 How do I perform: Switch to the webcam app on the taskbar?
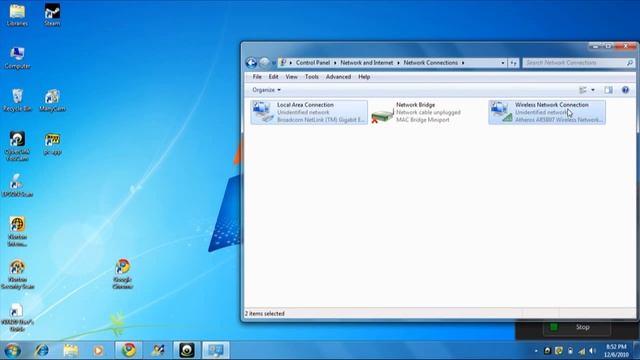pyautogui.click(x=187, y=350)
